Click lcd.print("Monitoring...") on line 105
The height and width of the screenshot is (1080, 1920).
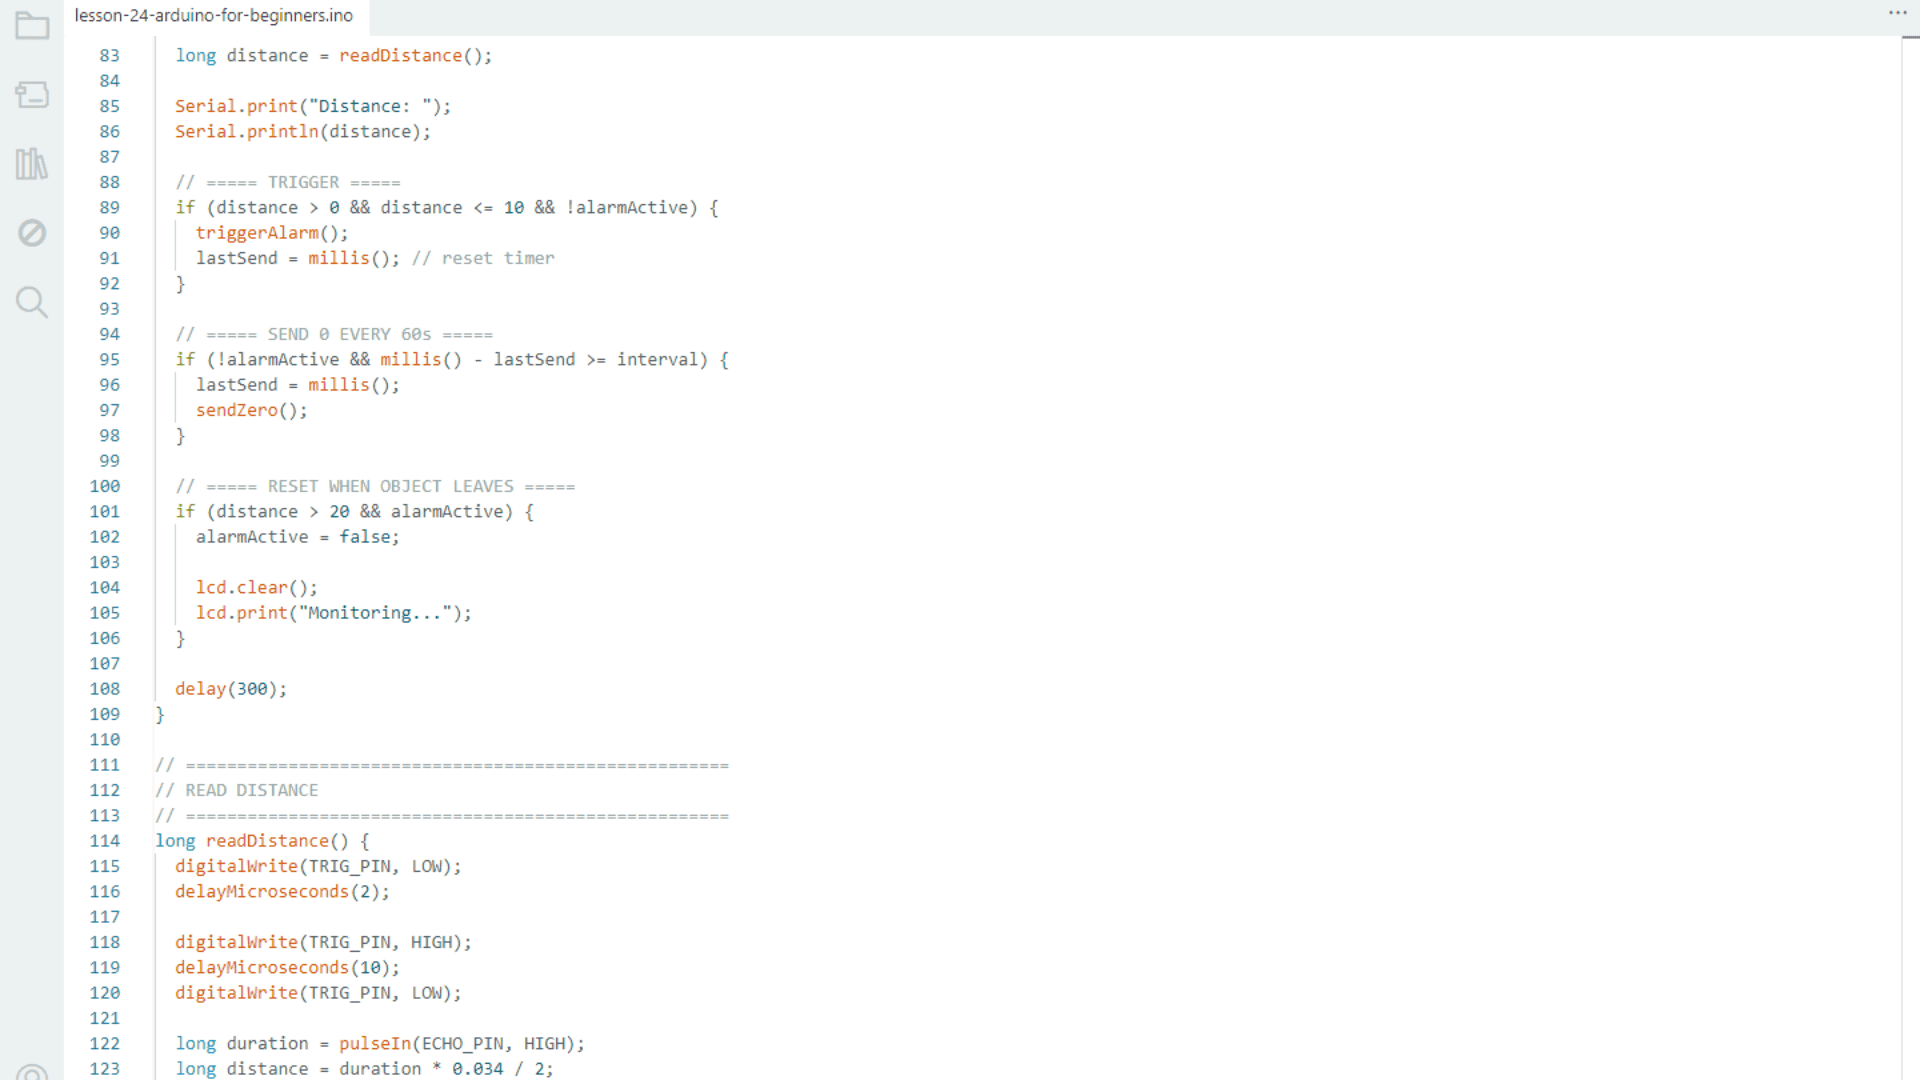click(x=329, y=613)
